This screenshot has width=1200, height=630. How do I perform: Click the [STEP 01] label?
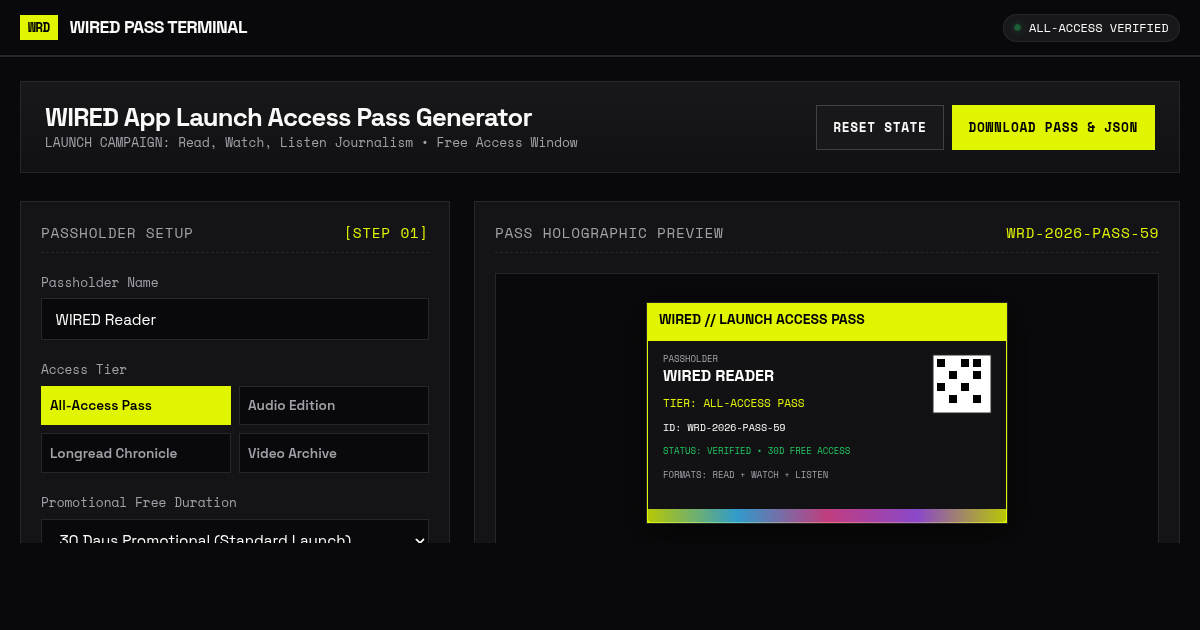[x=386, y=233]
